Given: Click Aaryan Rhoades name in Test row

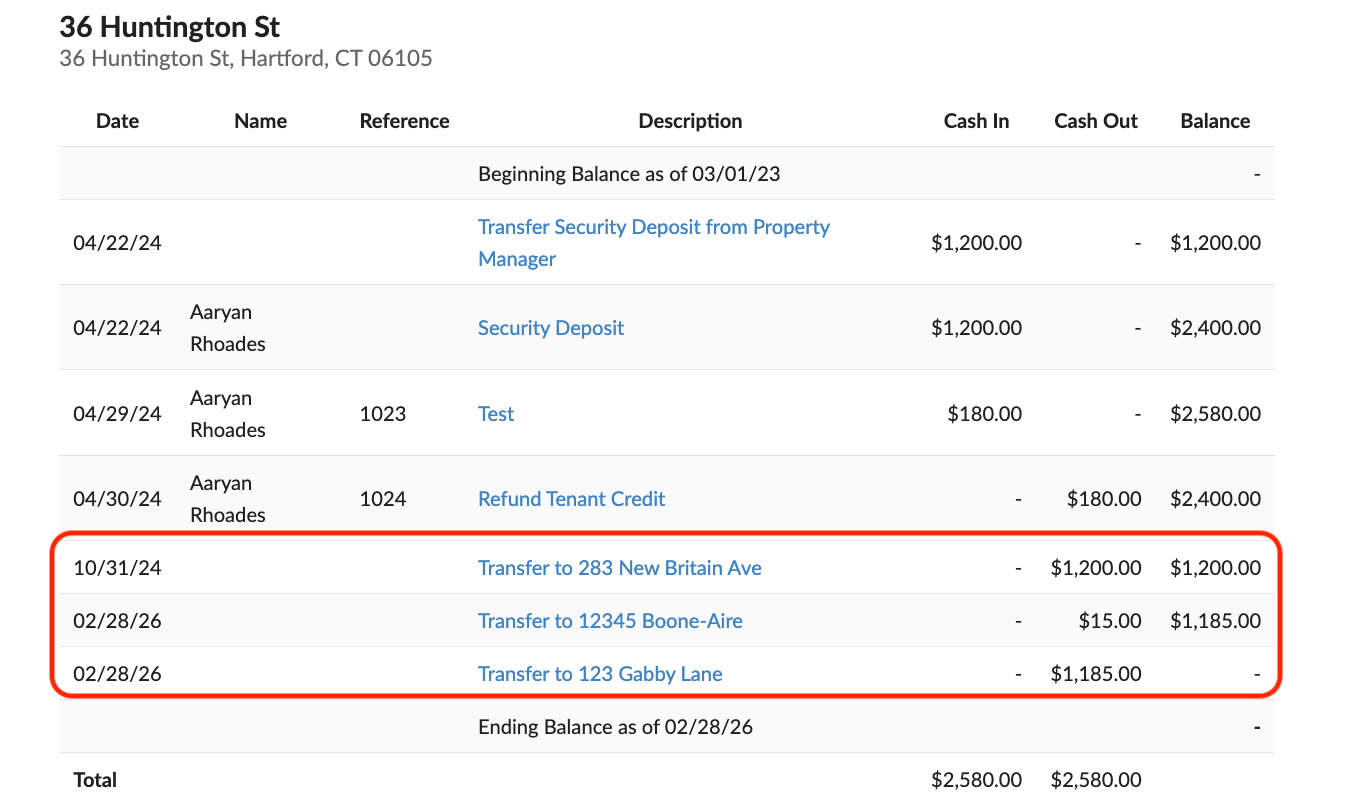Looking at the screenshot, I should click(228, 414).
